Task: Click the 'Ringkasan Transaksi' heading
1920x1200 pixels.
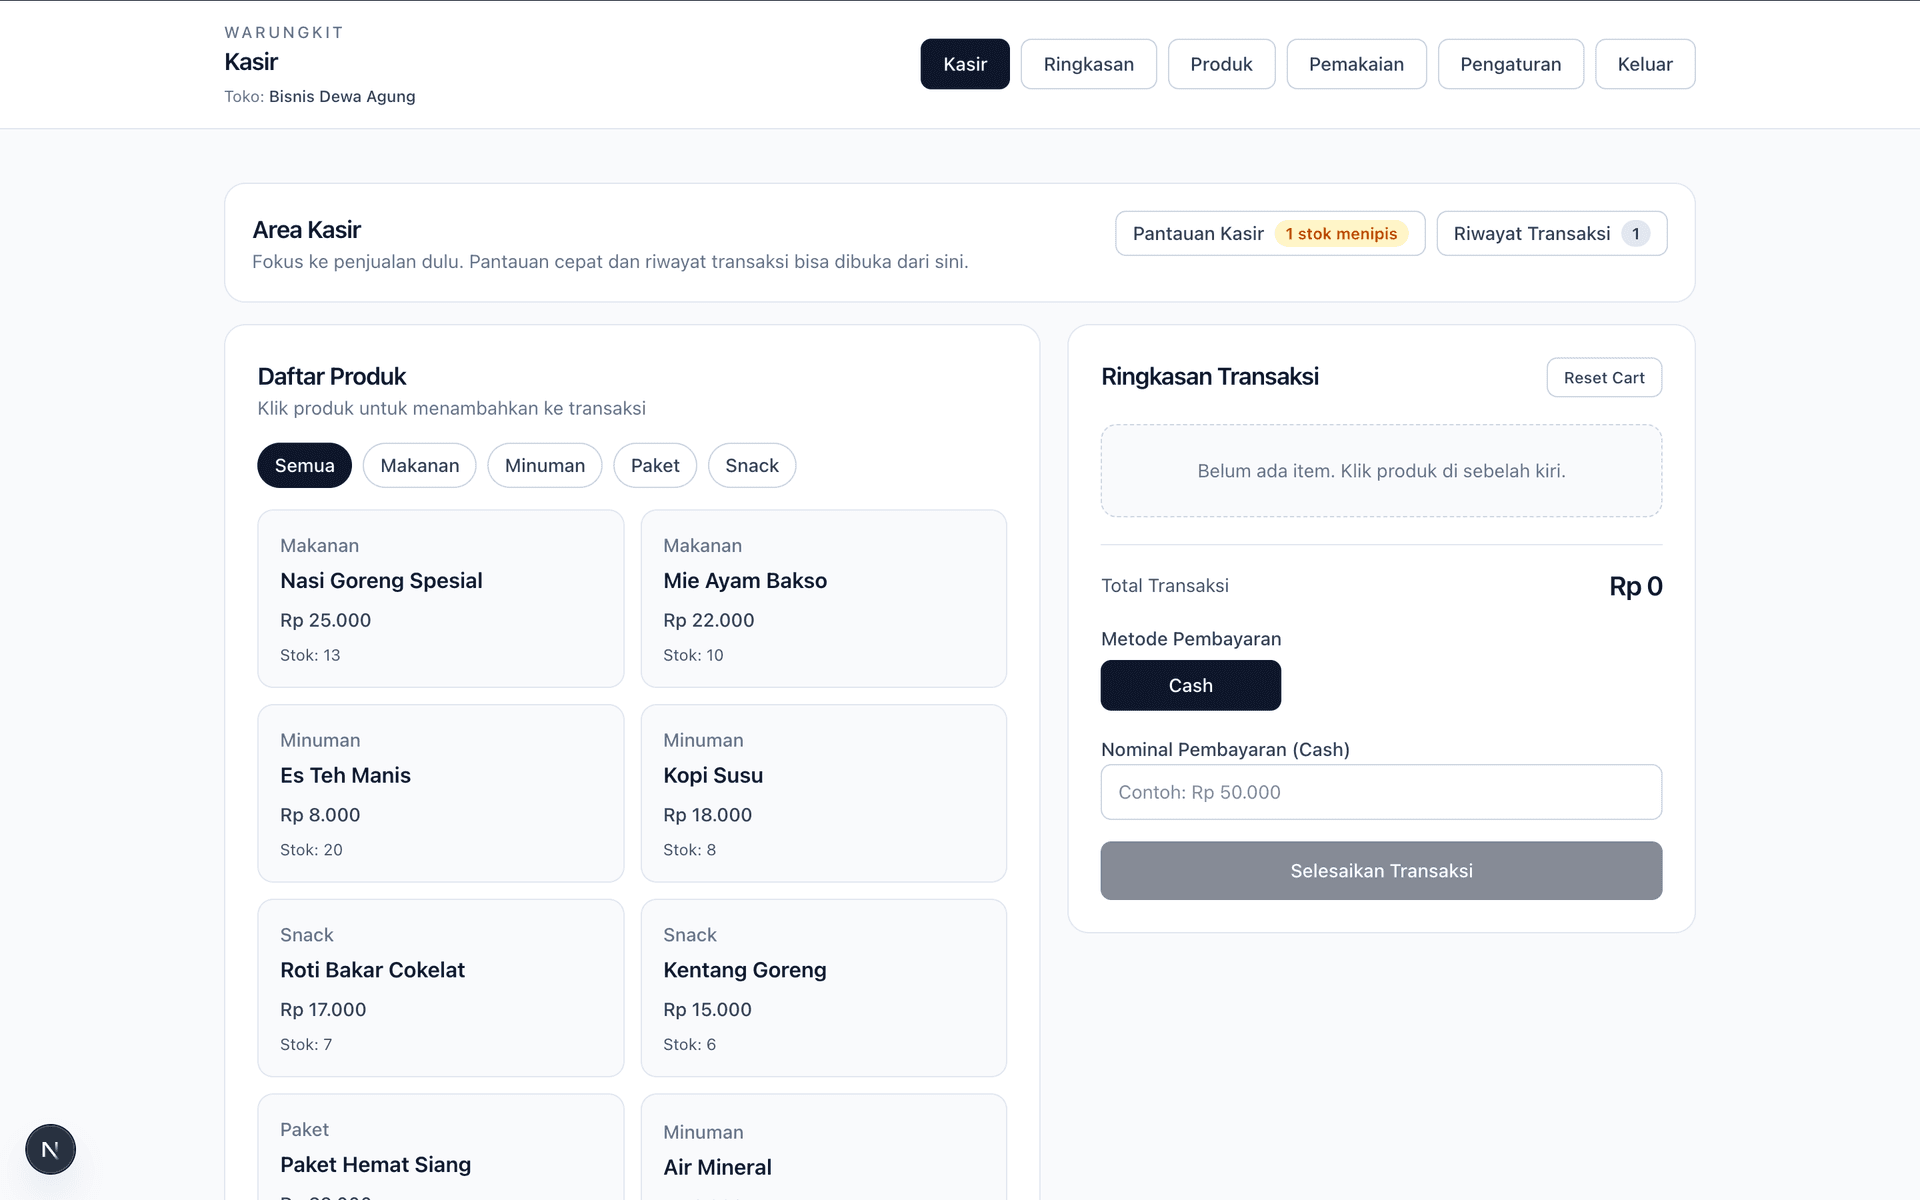Action: (x=1209, y=377)
